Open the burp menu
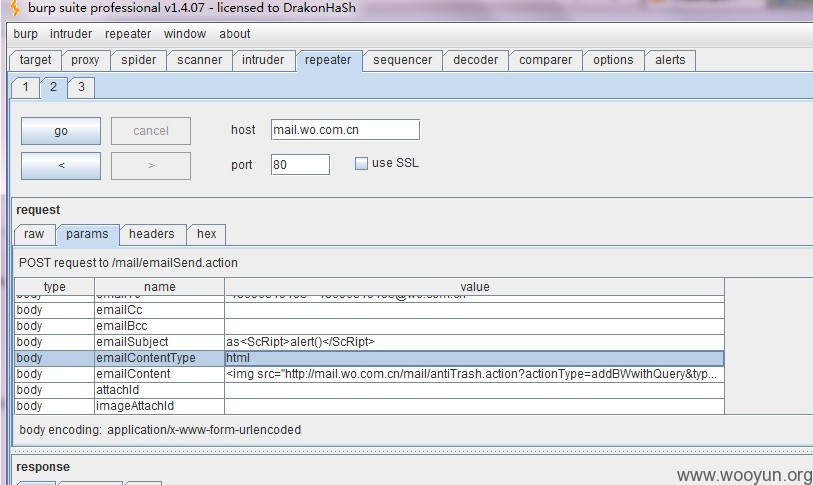 (x=25, y=34)
